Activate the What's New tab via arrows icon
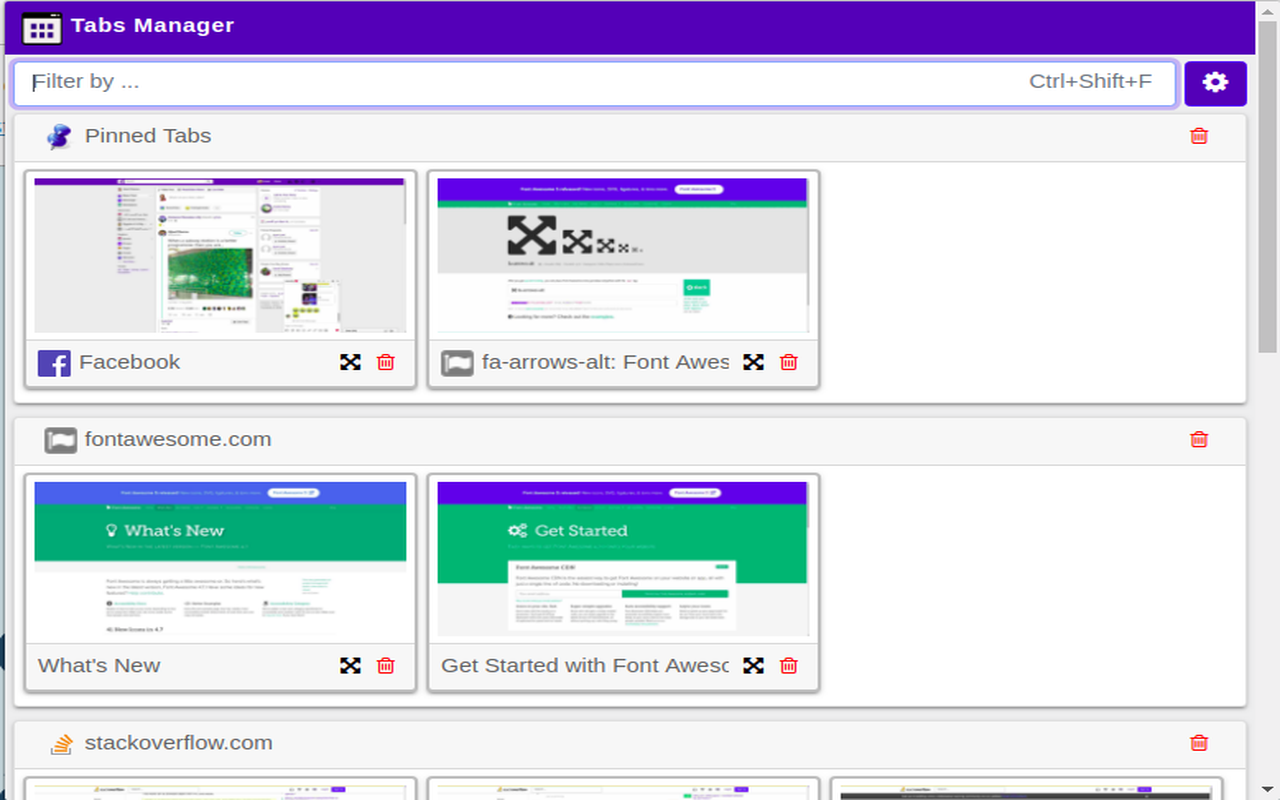Viewport: 1280px width, 800px height. click(350, 665)
